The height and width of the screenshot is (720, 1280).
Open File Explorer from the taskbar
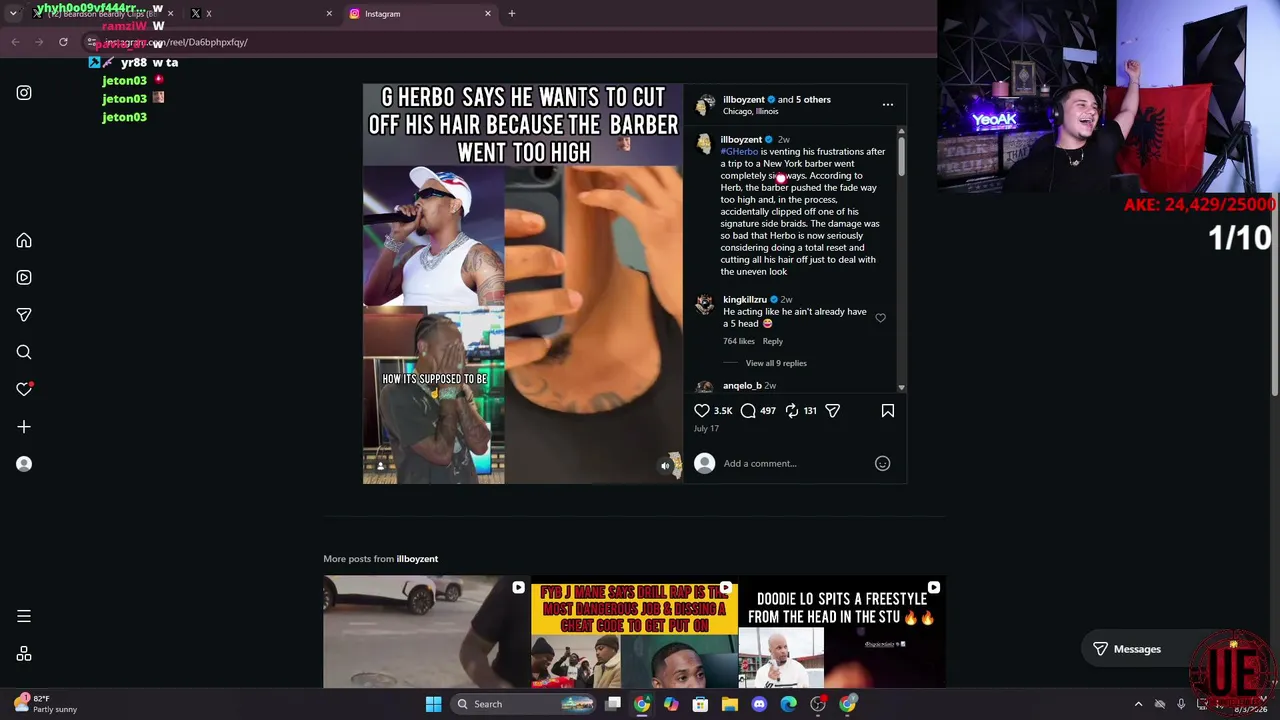point(730,704)
